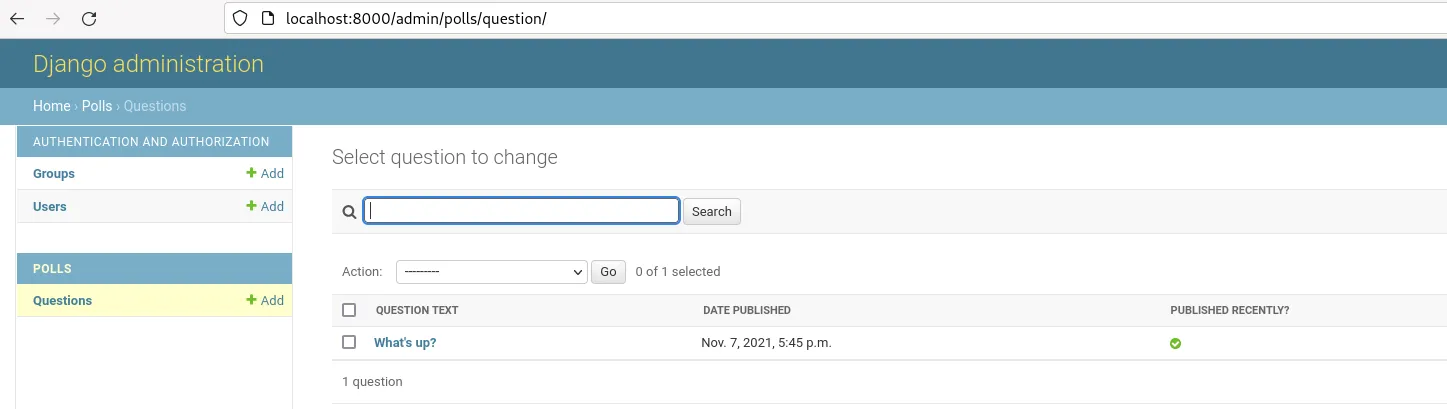Open the Action dropdown menu
Image resolution: width=1447 pixels, height=409 pixels.
[491, 272]
